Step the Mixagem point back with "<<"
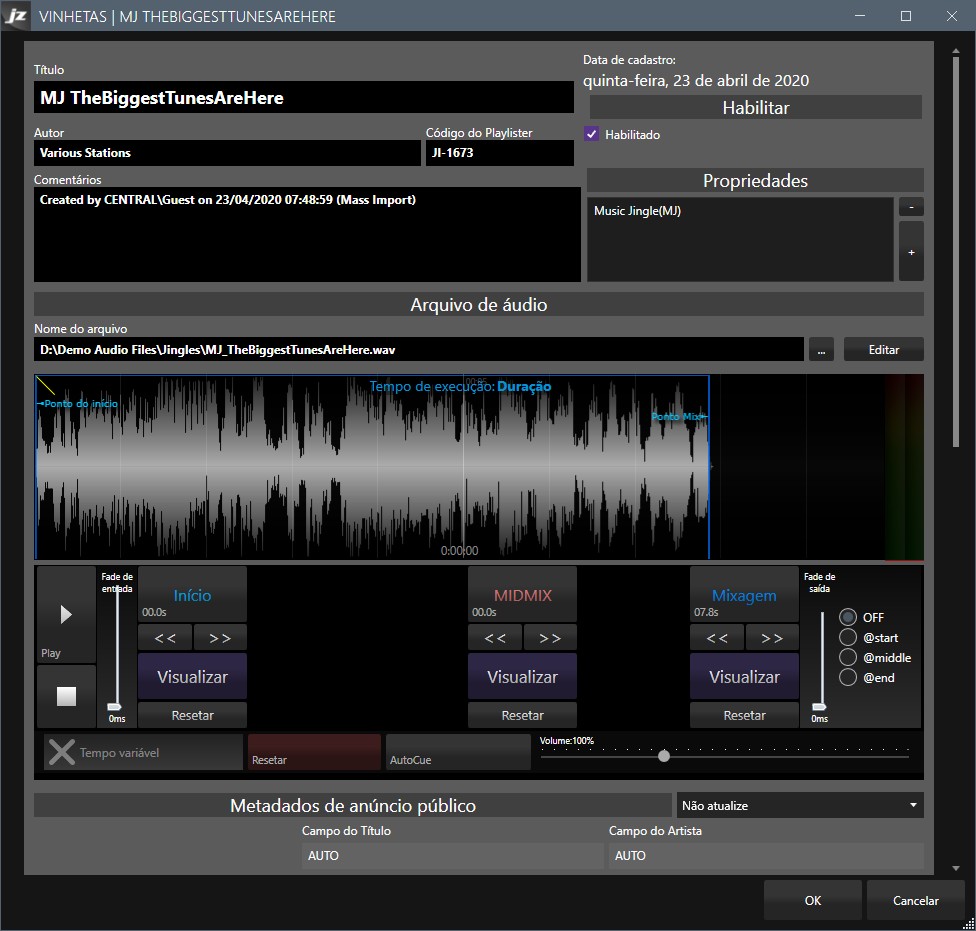This screenshot has height=931, width=976. [717, 637]
